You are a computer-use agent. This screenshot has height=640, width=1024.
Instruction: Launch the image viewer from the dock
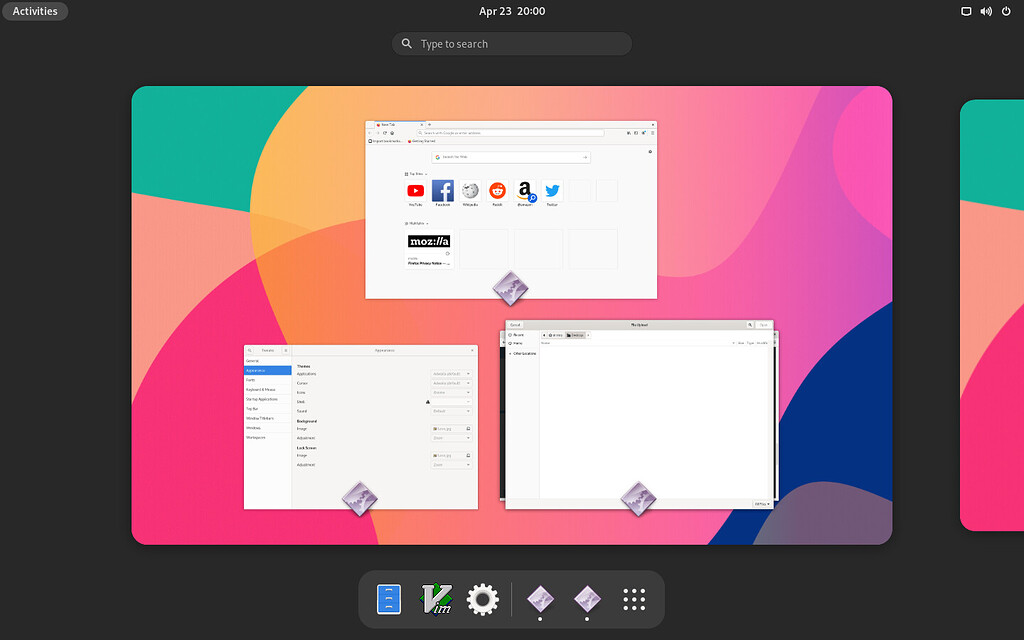[540, 599]
